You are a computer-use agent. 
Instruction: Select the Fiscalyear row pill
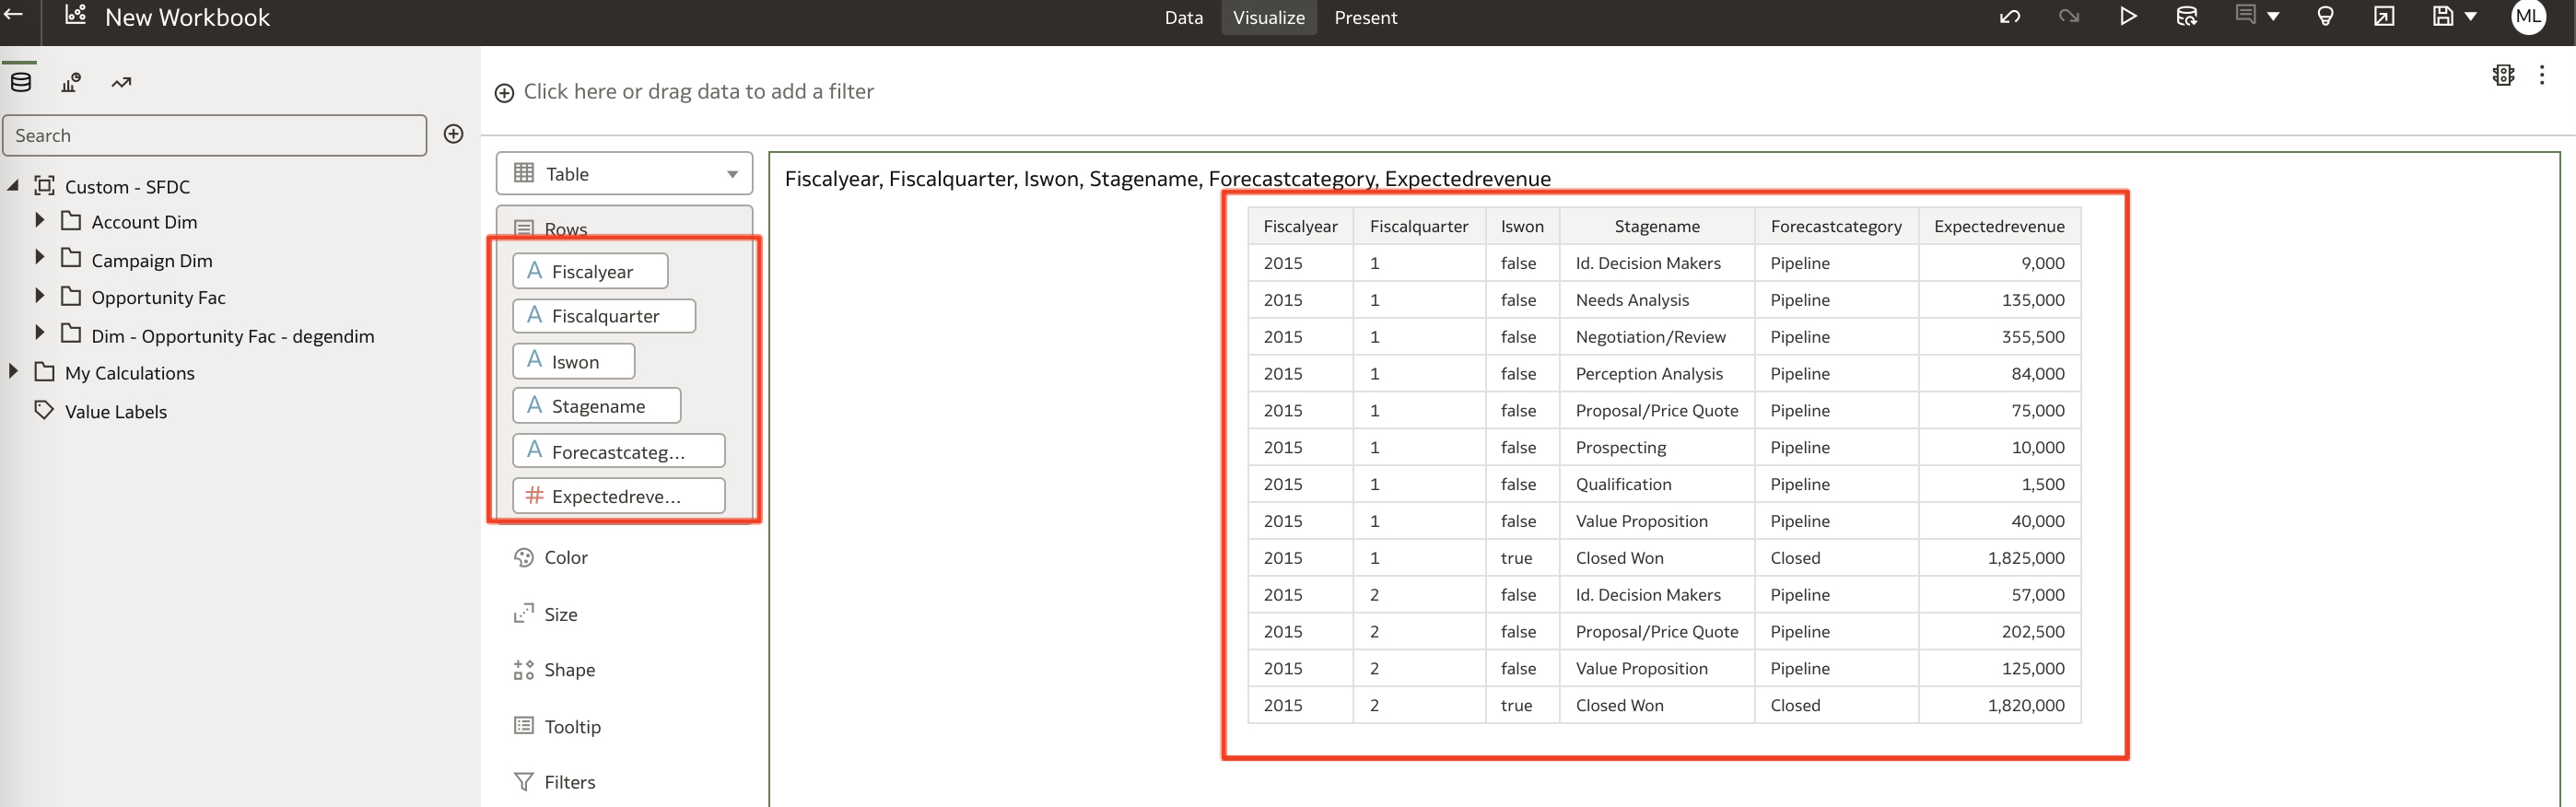[x=590, y=271]
